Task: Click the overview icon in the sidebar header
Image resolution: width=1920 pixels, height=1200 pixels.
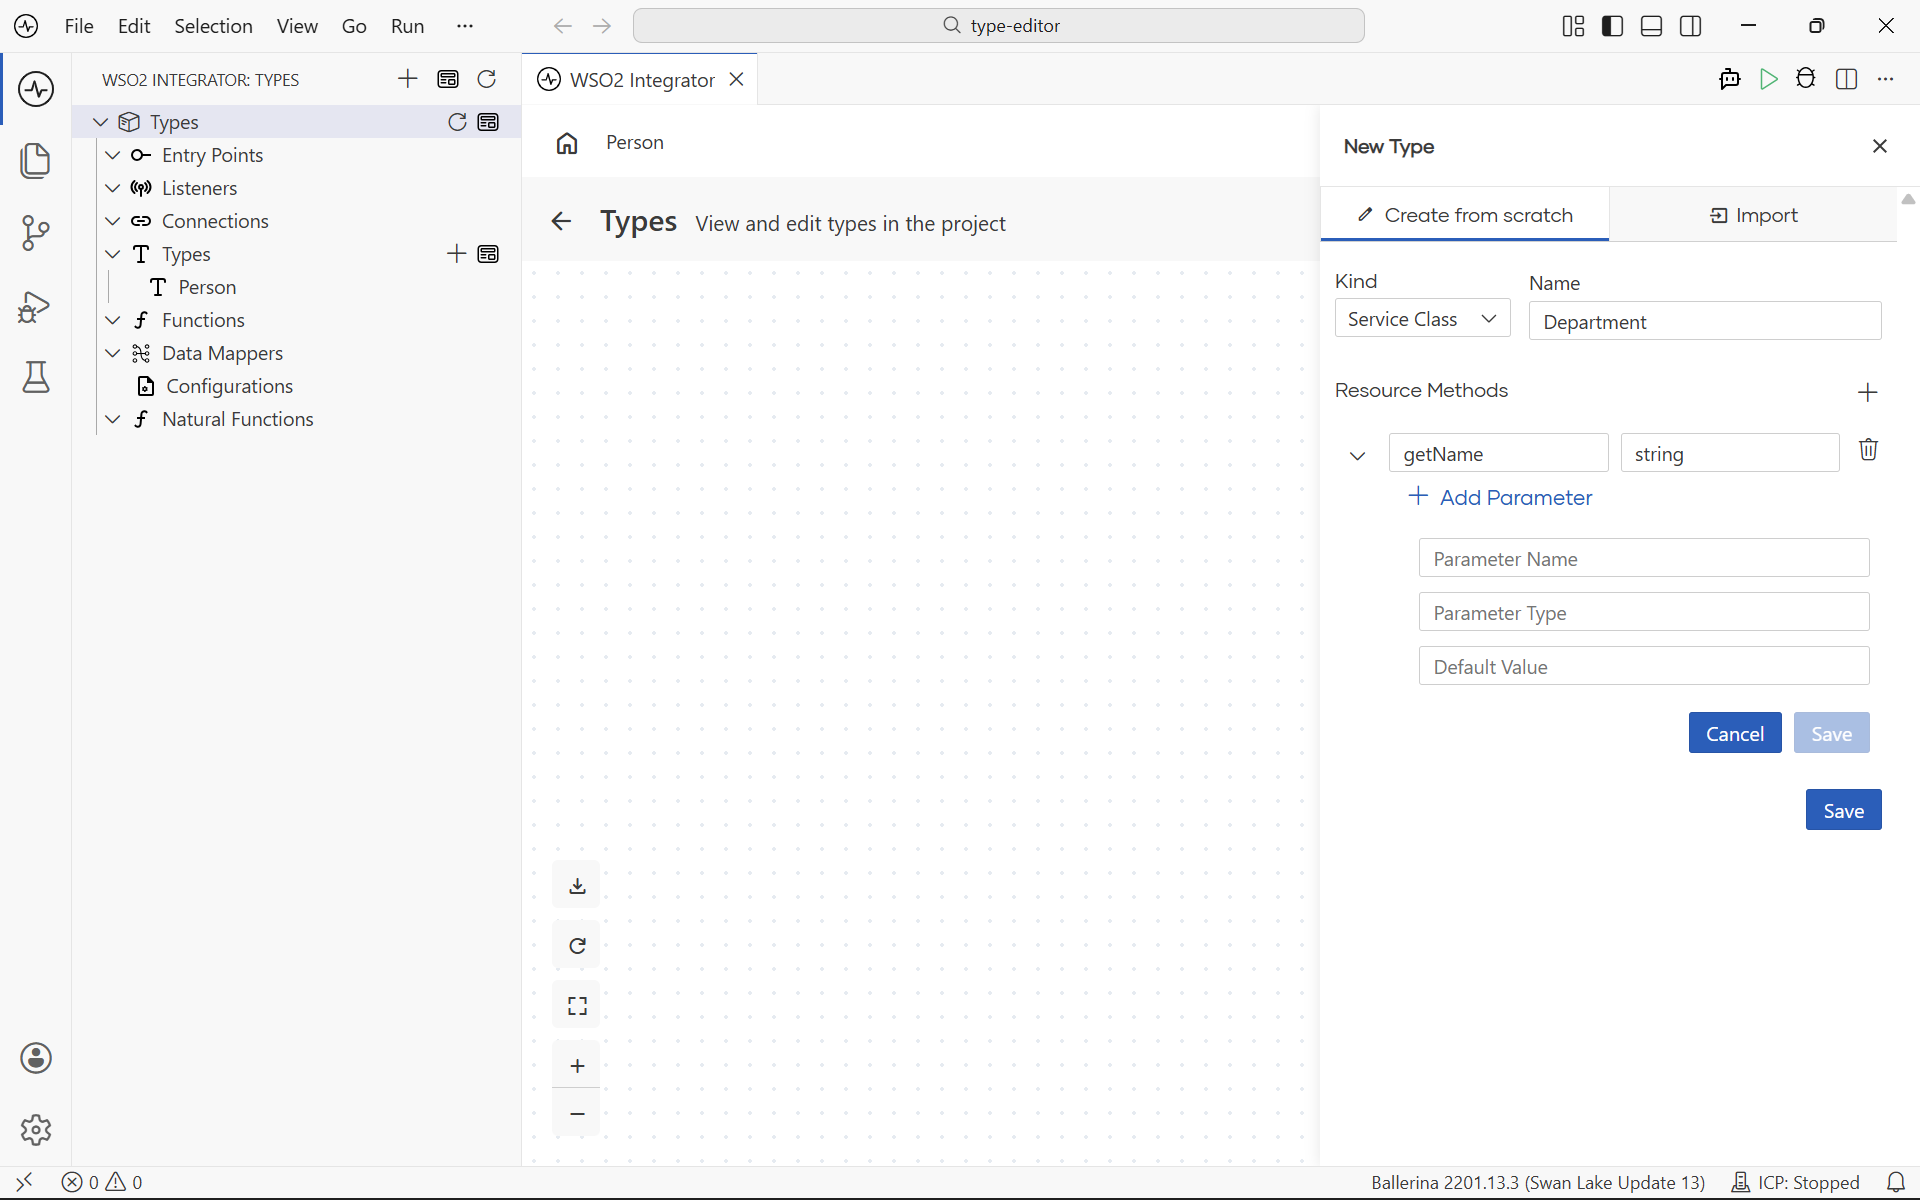Action: coord(448,79)
